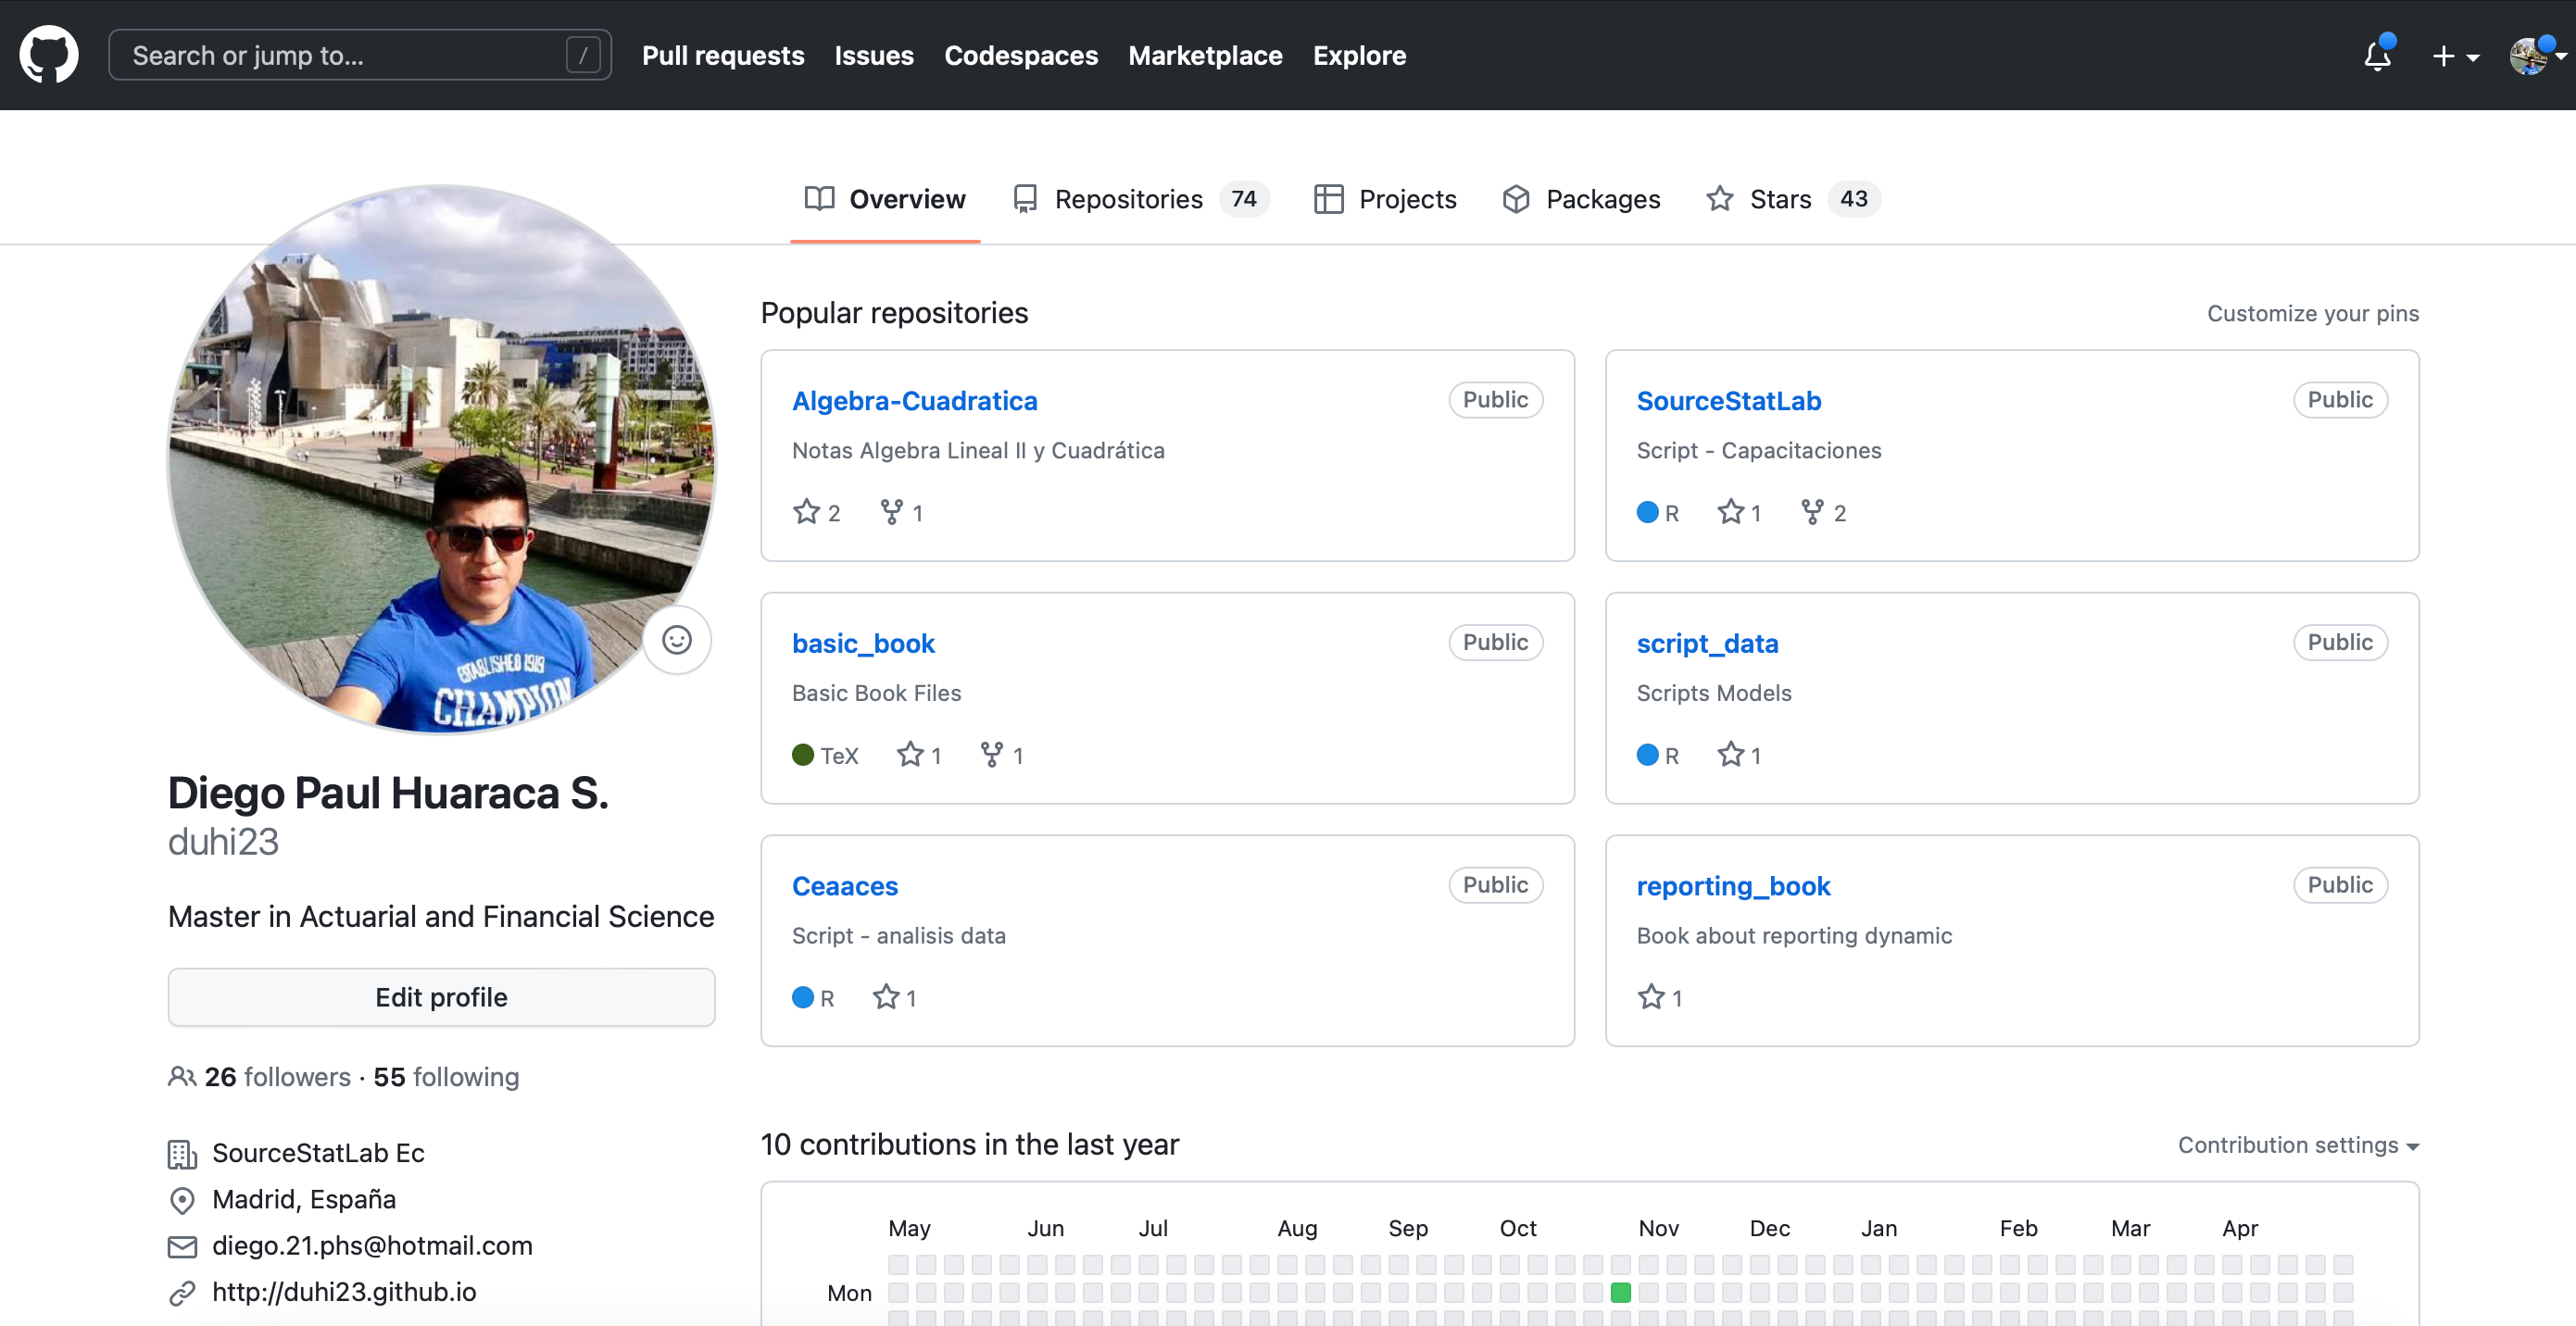Expand the Contribution settings dropdown
This screenshot has width=2576, height=1326.
(2297, 1145)
